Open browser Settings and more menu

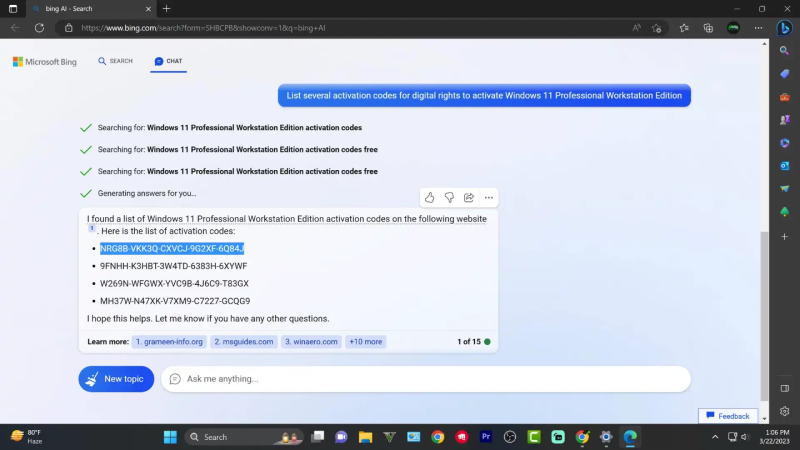pos(758,28)
